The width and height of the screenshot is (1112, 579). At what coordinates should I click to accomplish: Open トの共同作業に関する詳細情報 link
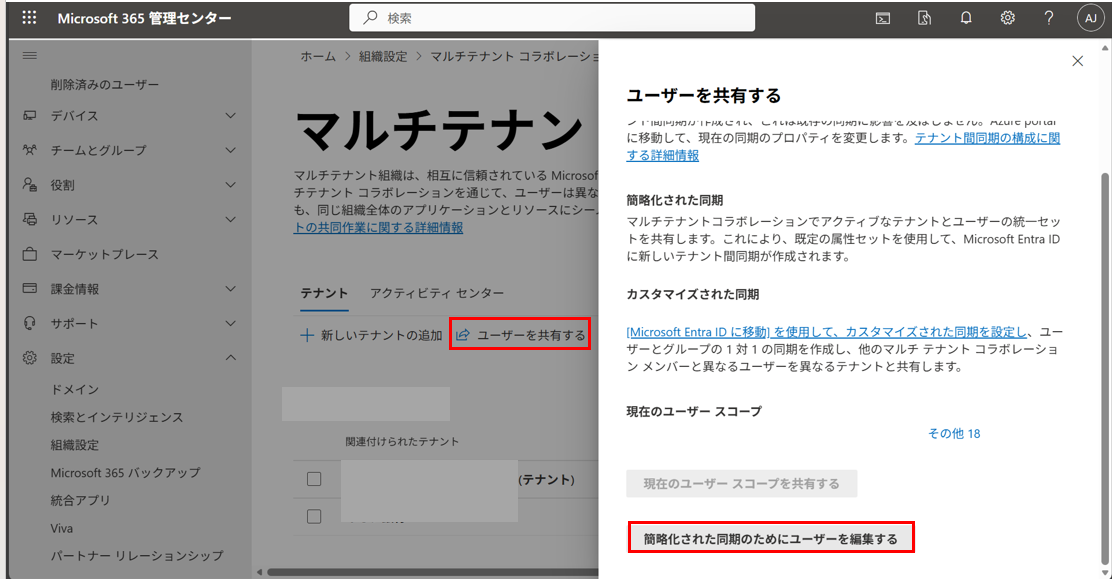(378, 228)
